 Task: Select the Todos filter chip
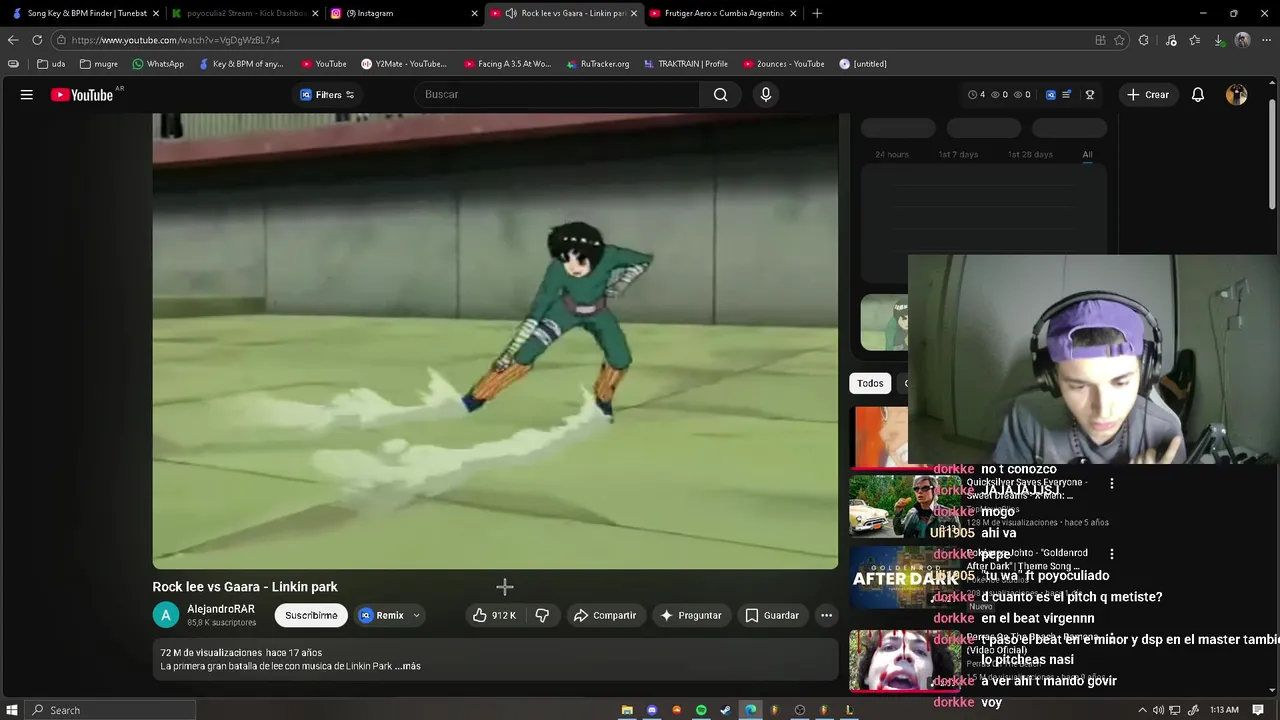pos(870,383)
